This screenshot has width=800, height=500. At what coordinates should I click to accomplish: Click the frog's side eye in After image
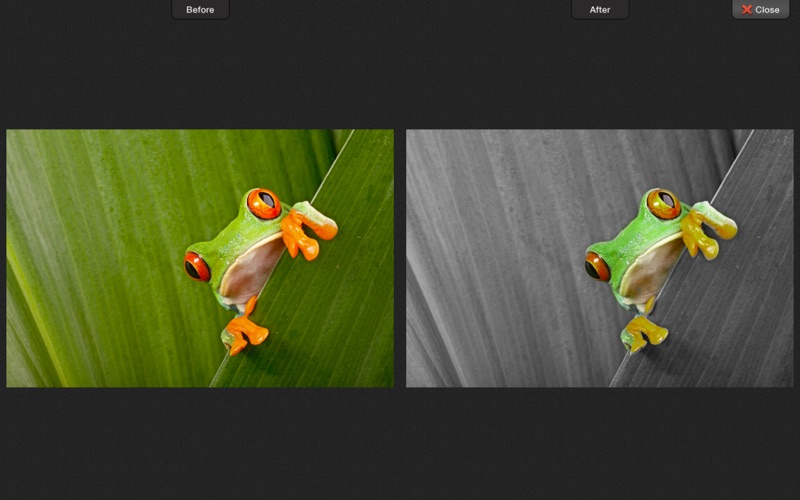(596, 267)
